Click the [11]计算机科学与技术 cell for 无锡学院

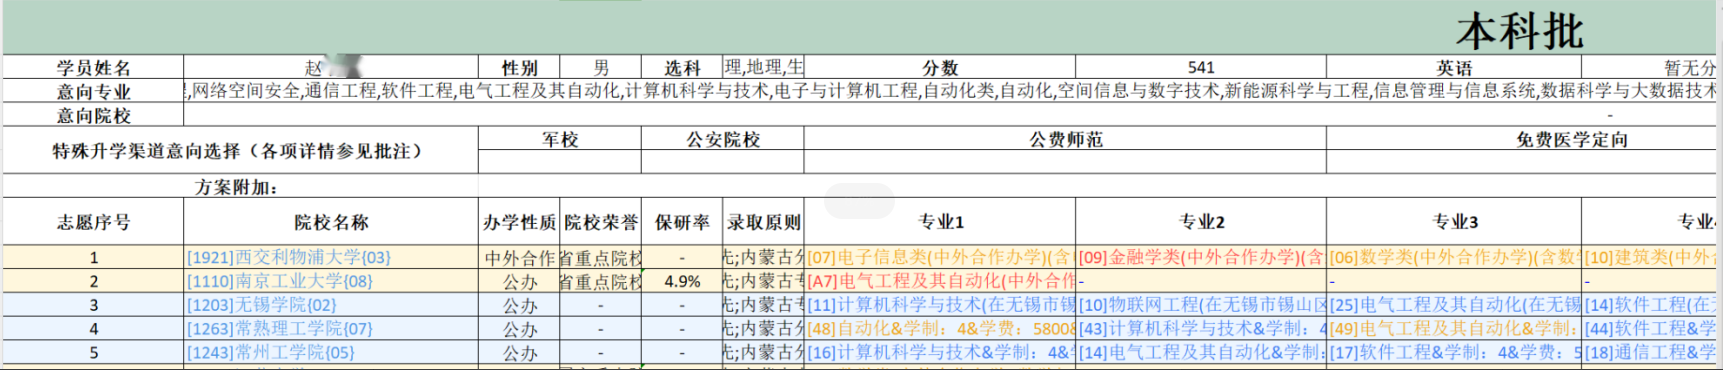[940, 305]
